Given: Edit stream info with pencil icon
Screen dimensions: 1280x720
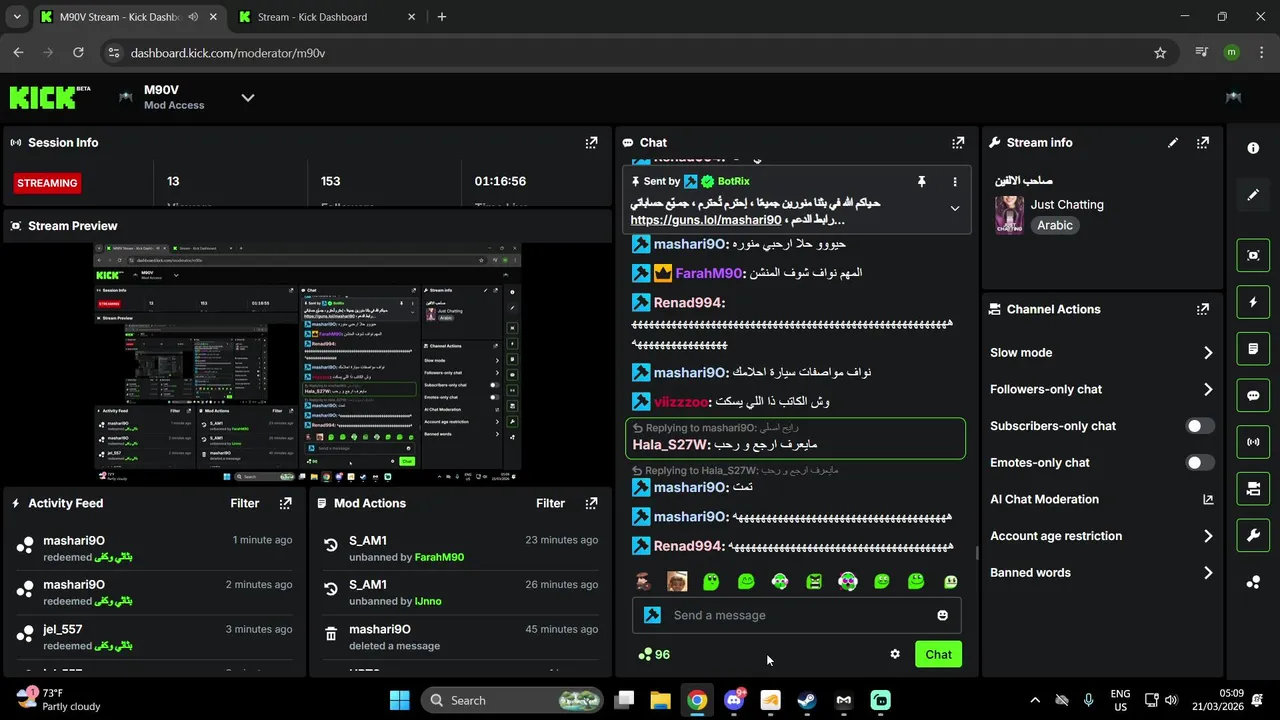Looking at the screenshot, I should (1173, 143).
